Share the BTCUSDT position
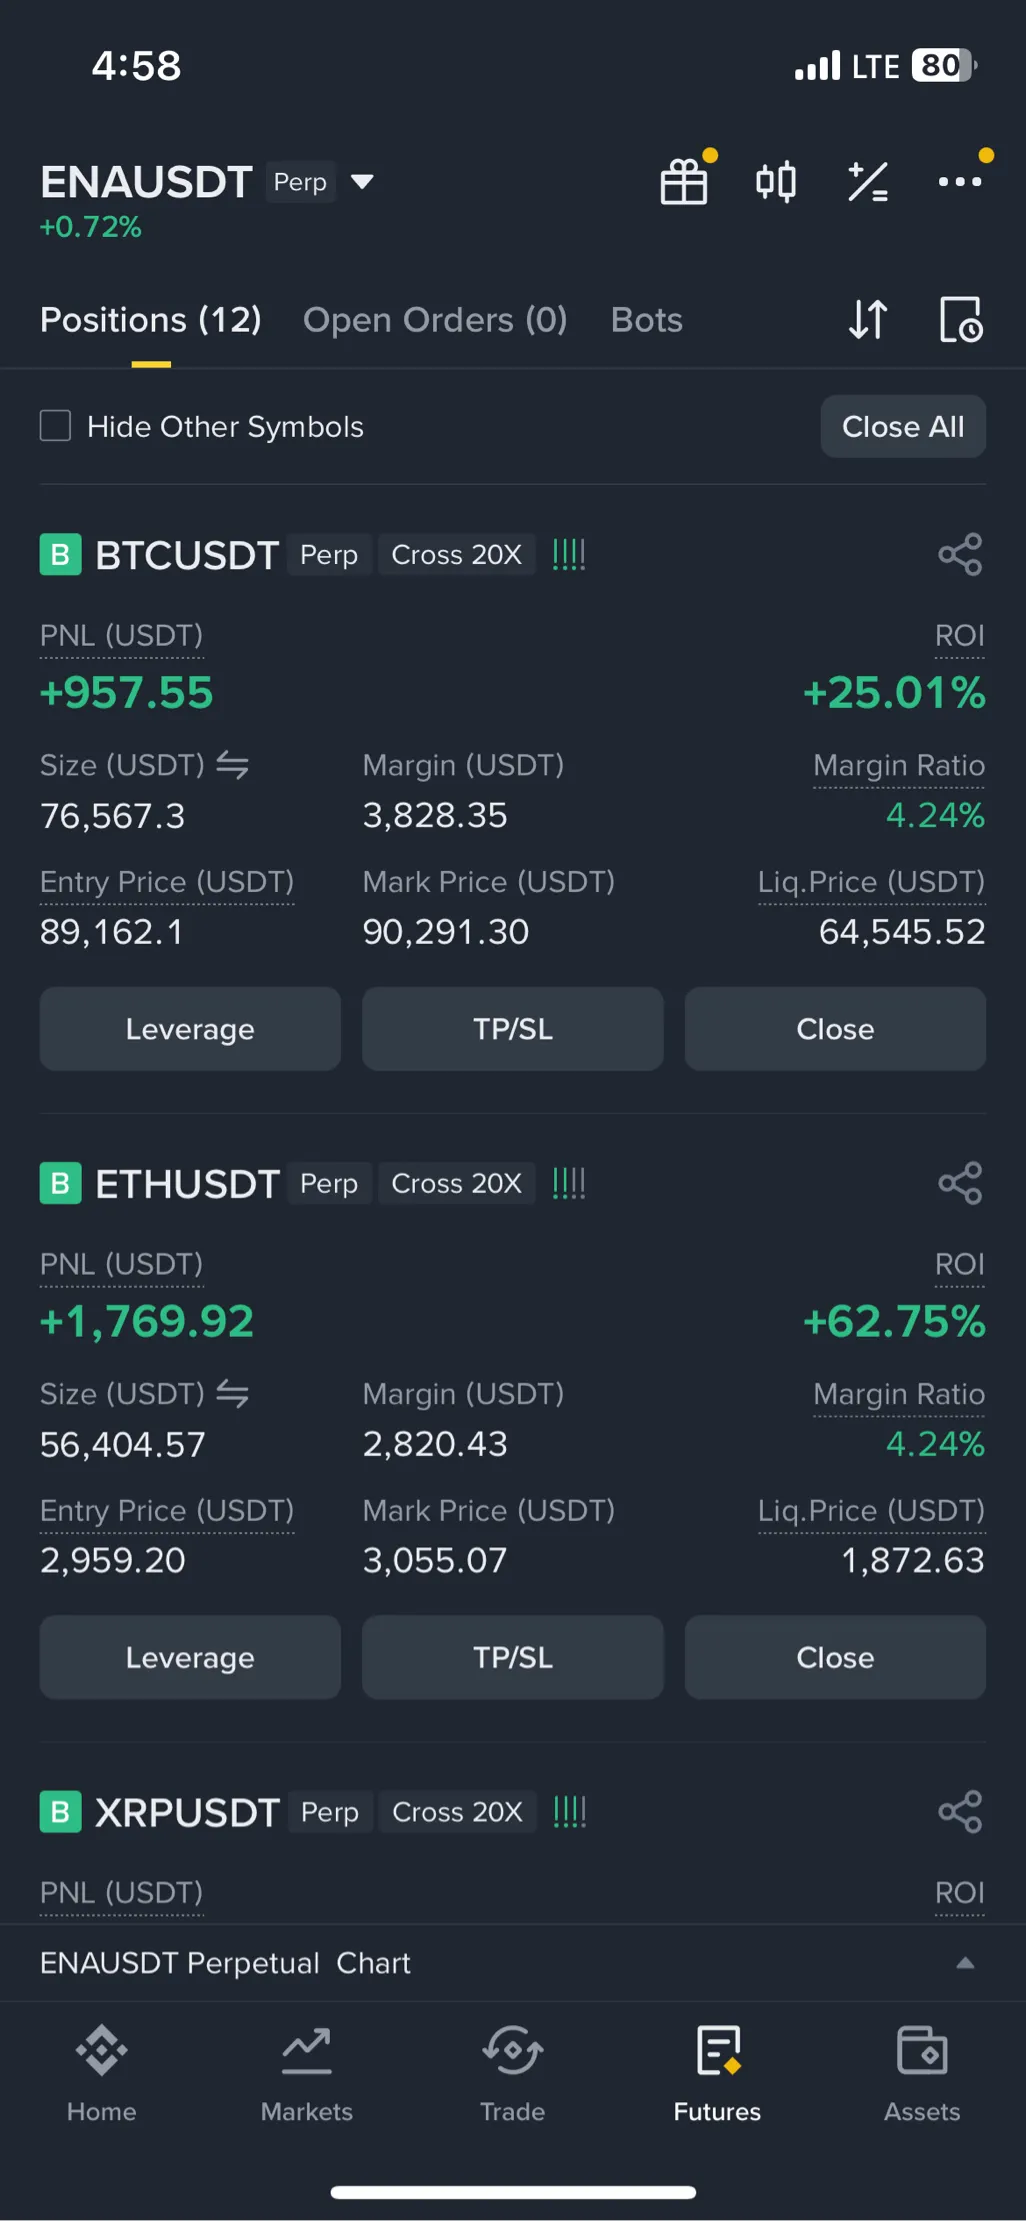Image resolution: width=1026 pixels, height=2221 pixels. tap(960, 555)
